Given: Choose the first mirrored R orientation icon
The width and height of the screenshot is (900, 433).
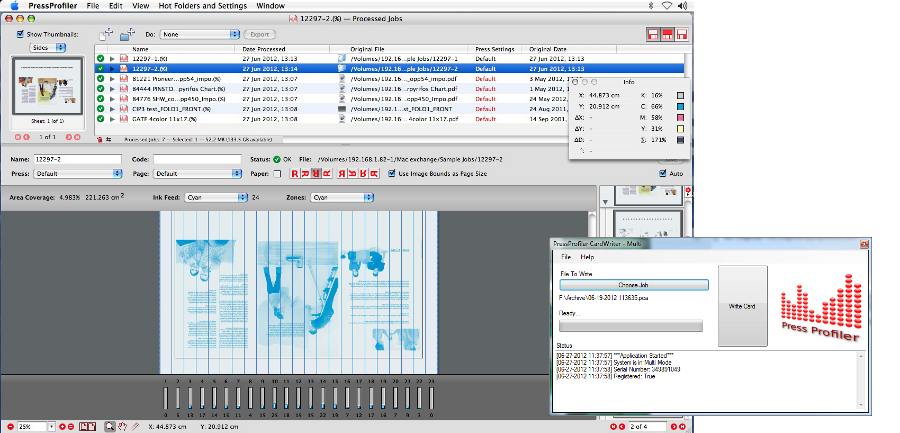Looking at the screenshot, I should pos(342,173).
